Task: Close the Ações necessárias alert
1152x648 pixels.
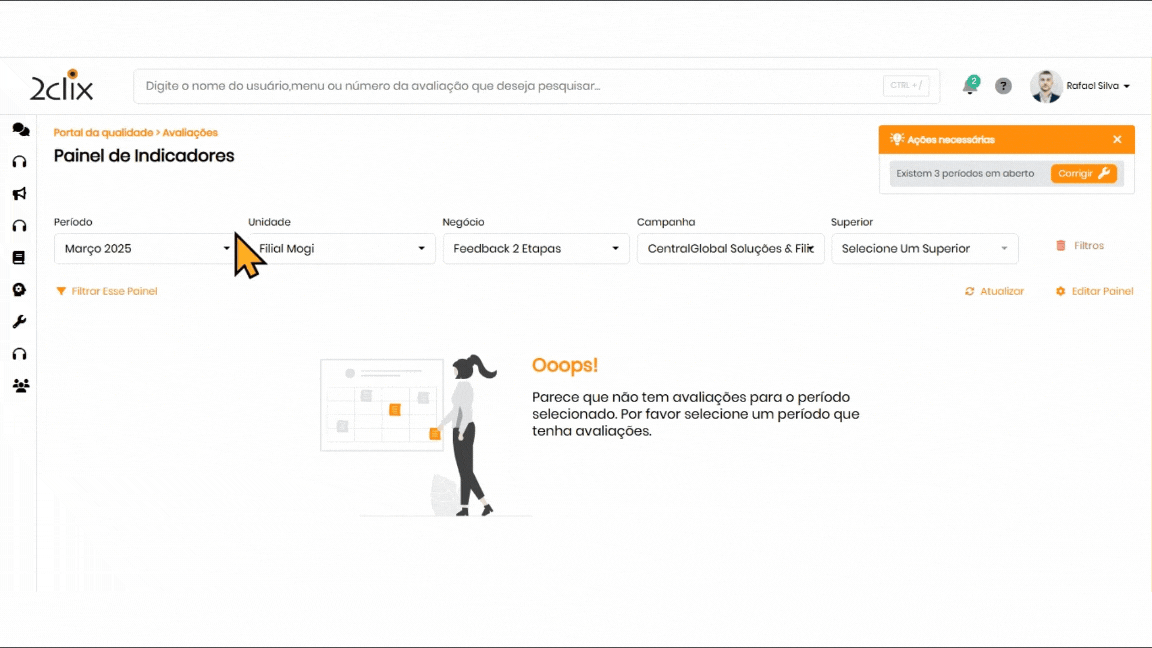Action: pyautogui.click(x=1117, y=140)
